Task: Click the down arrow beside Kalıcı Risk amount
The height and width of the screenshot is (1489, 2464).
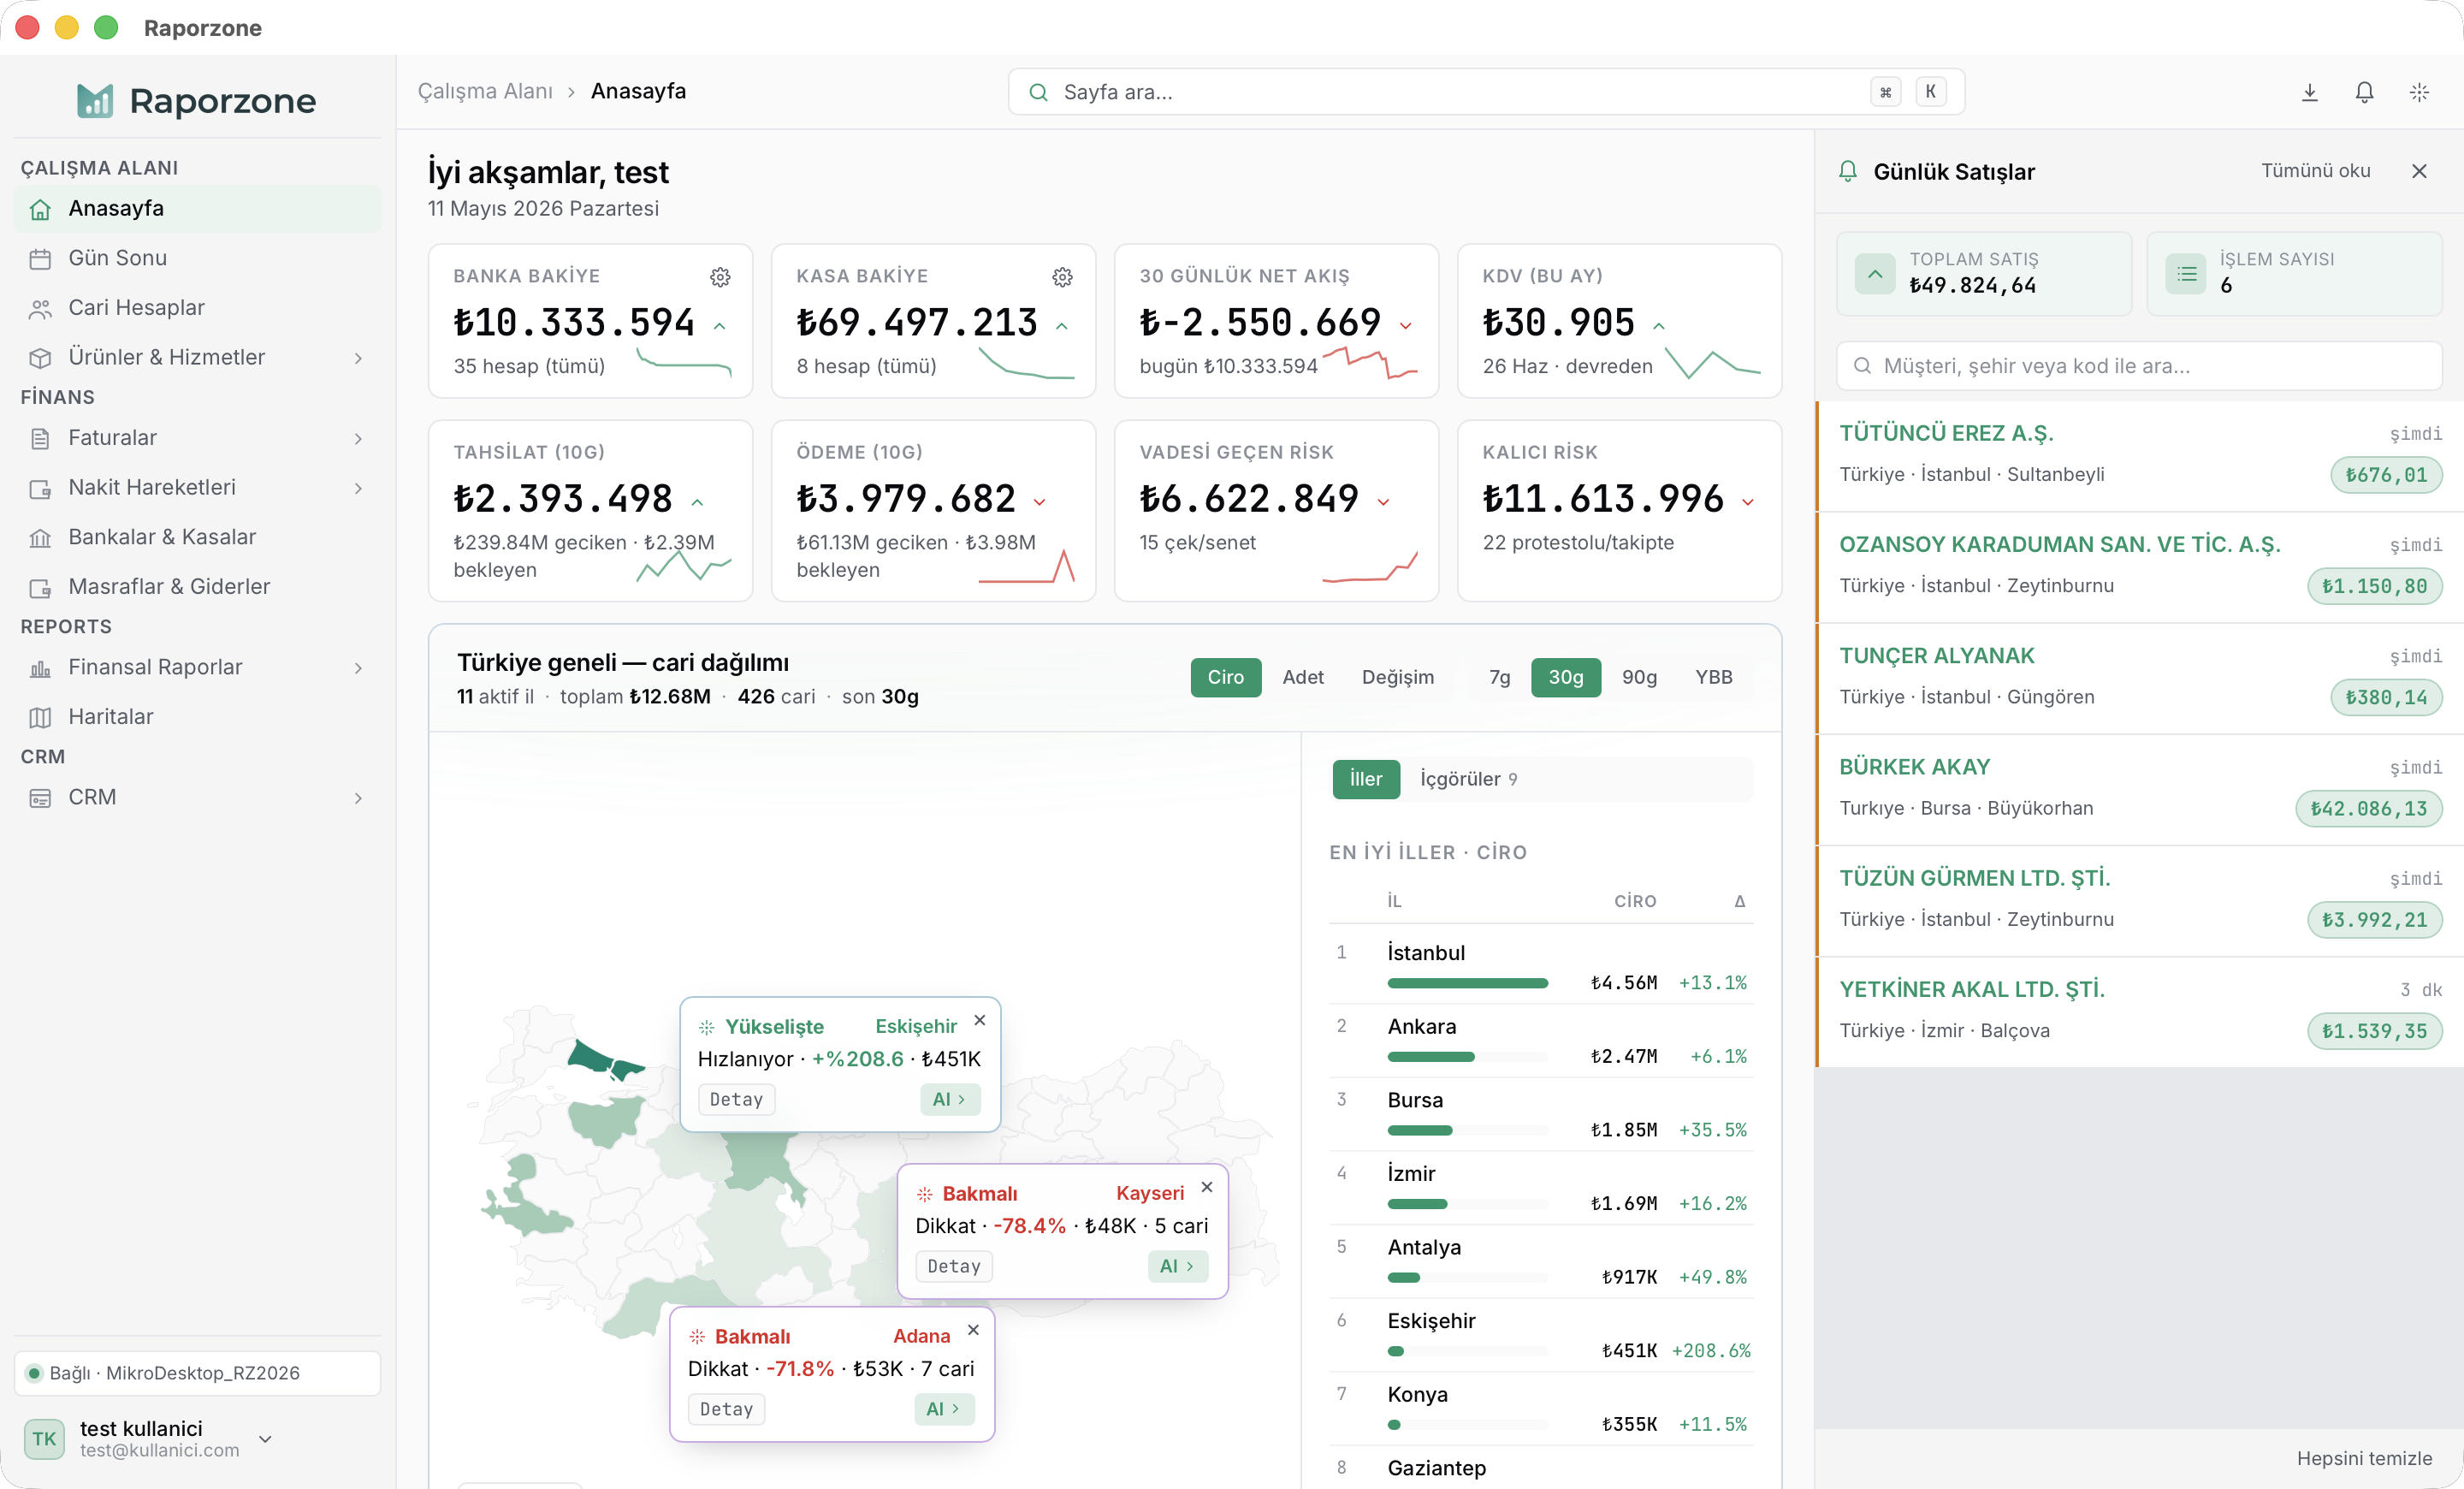Action: 1747,502
